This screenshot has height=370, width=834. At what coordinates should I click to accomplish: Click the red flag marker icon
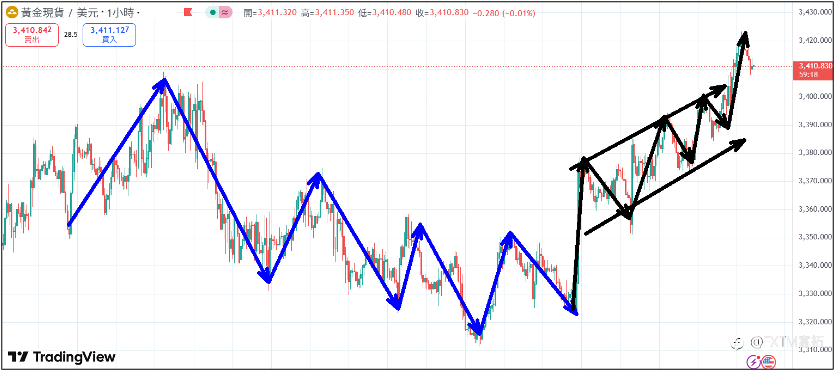coord(187,12)
